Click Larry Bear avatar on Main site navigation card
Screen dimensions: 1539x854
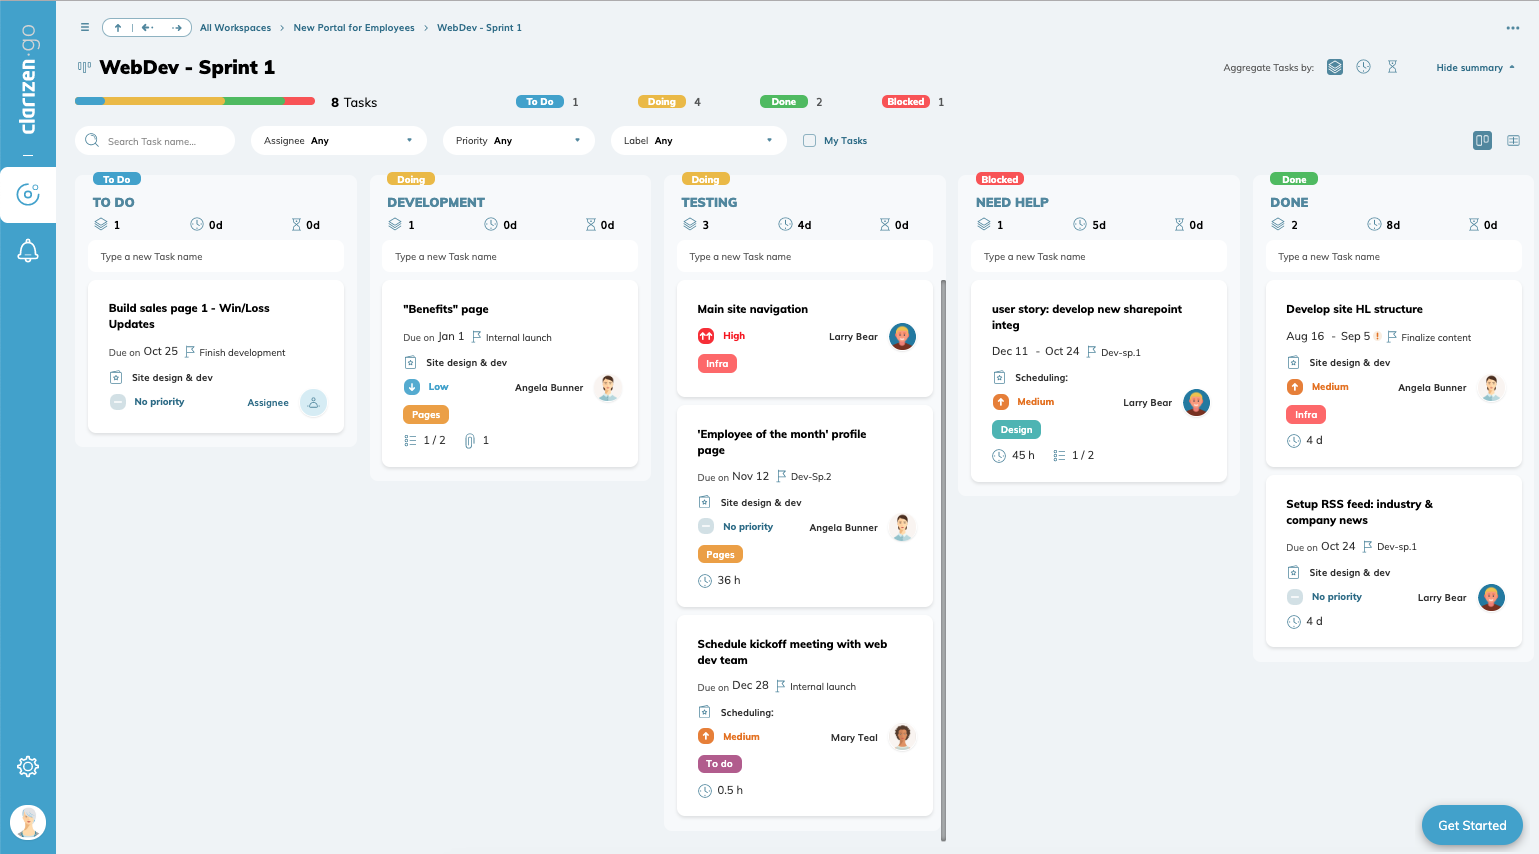coord(902,337)
